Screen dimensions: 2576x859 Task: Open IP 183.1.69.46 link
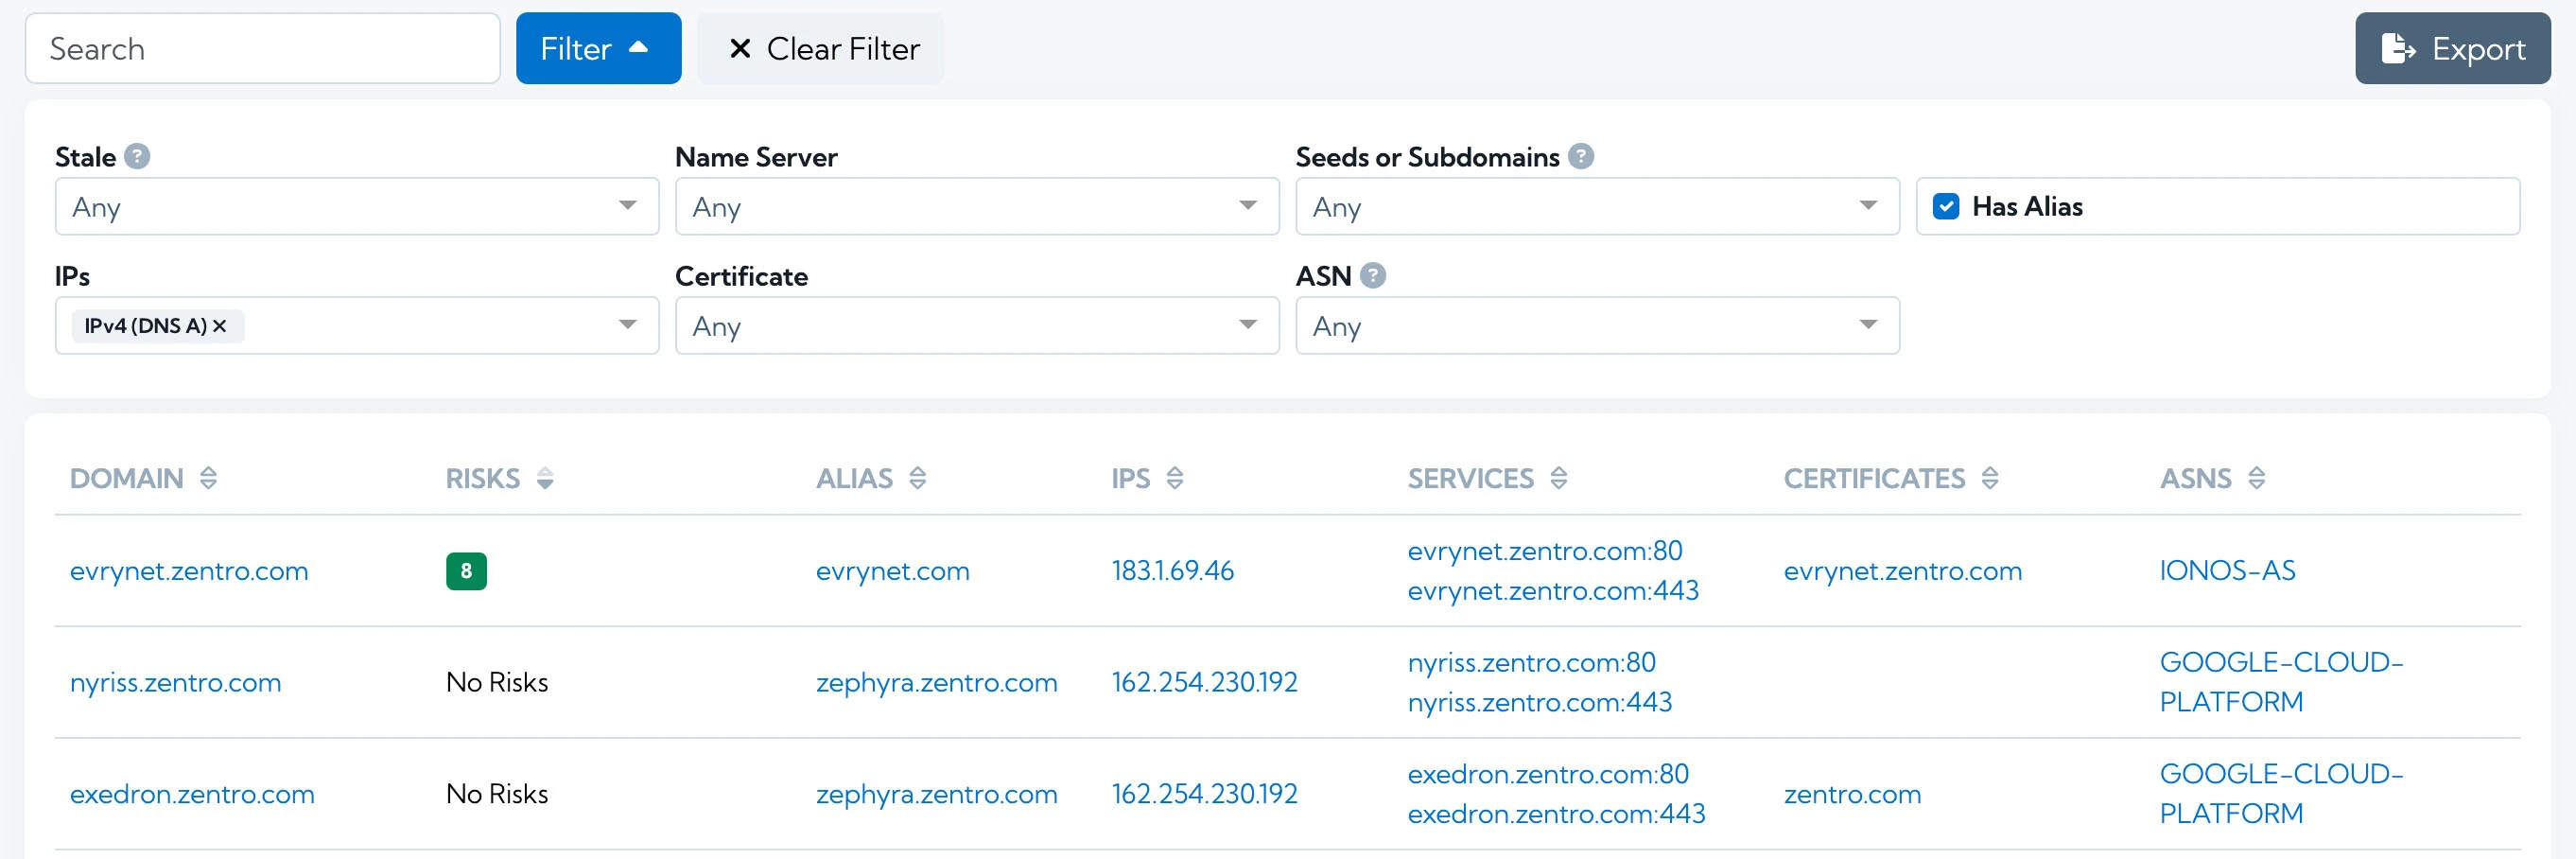[1172, 571]
